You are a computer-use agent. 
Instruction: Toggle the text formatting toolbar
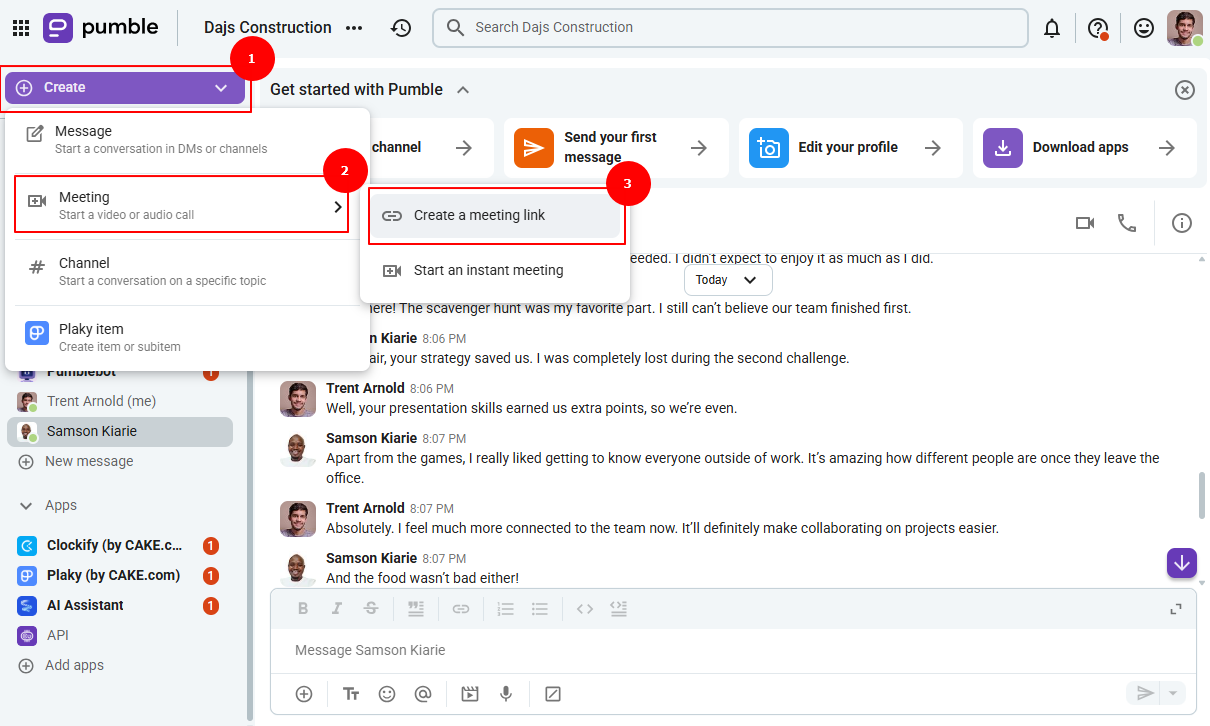[351, 694]
